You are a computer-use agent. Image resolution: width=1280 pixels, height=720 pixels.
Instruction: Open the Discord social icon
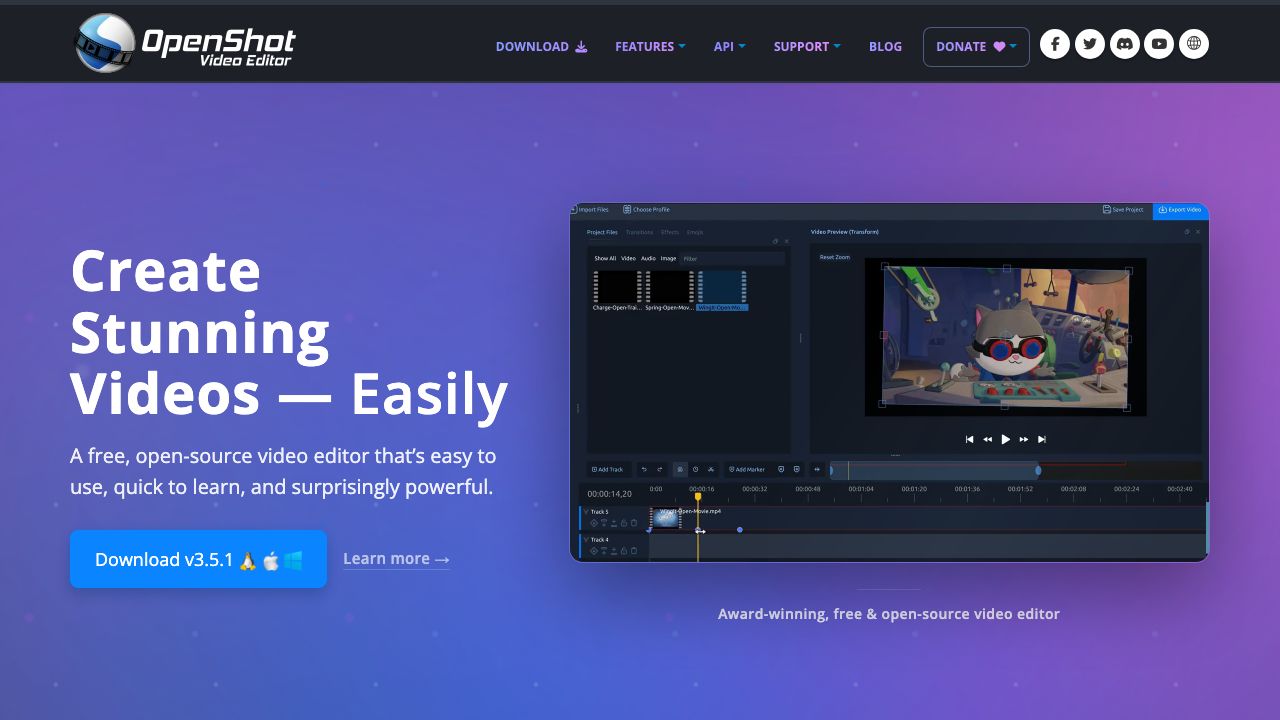1125,44
